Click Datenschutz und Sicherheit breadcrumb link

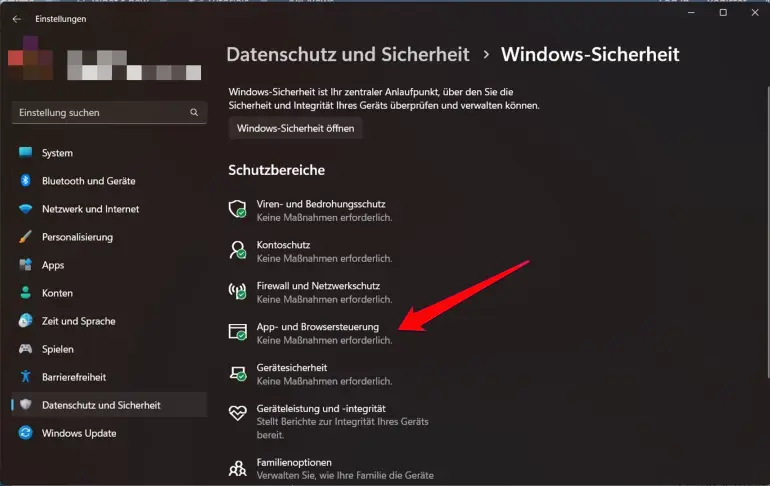click(x=348, y=54)
